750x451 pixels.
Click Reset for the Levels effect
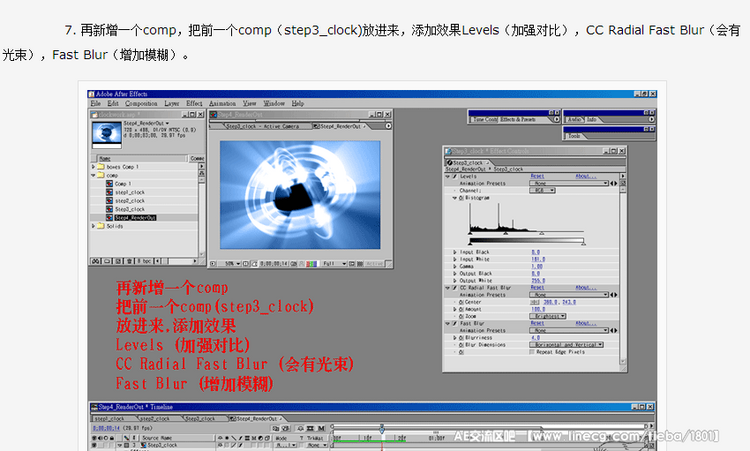538,176
